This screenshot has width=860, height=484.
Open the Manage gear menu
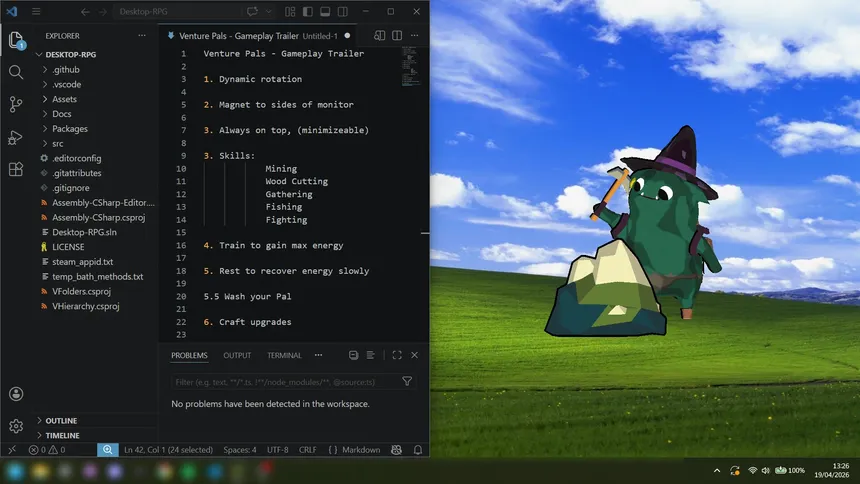pyautogui.click(x=16, y=426)
